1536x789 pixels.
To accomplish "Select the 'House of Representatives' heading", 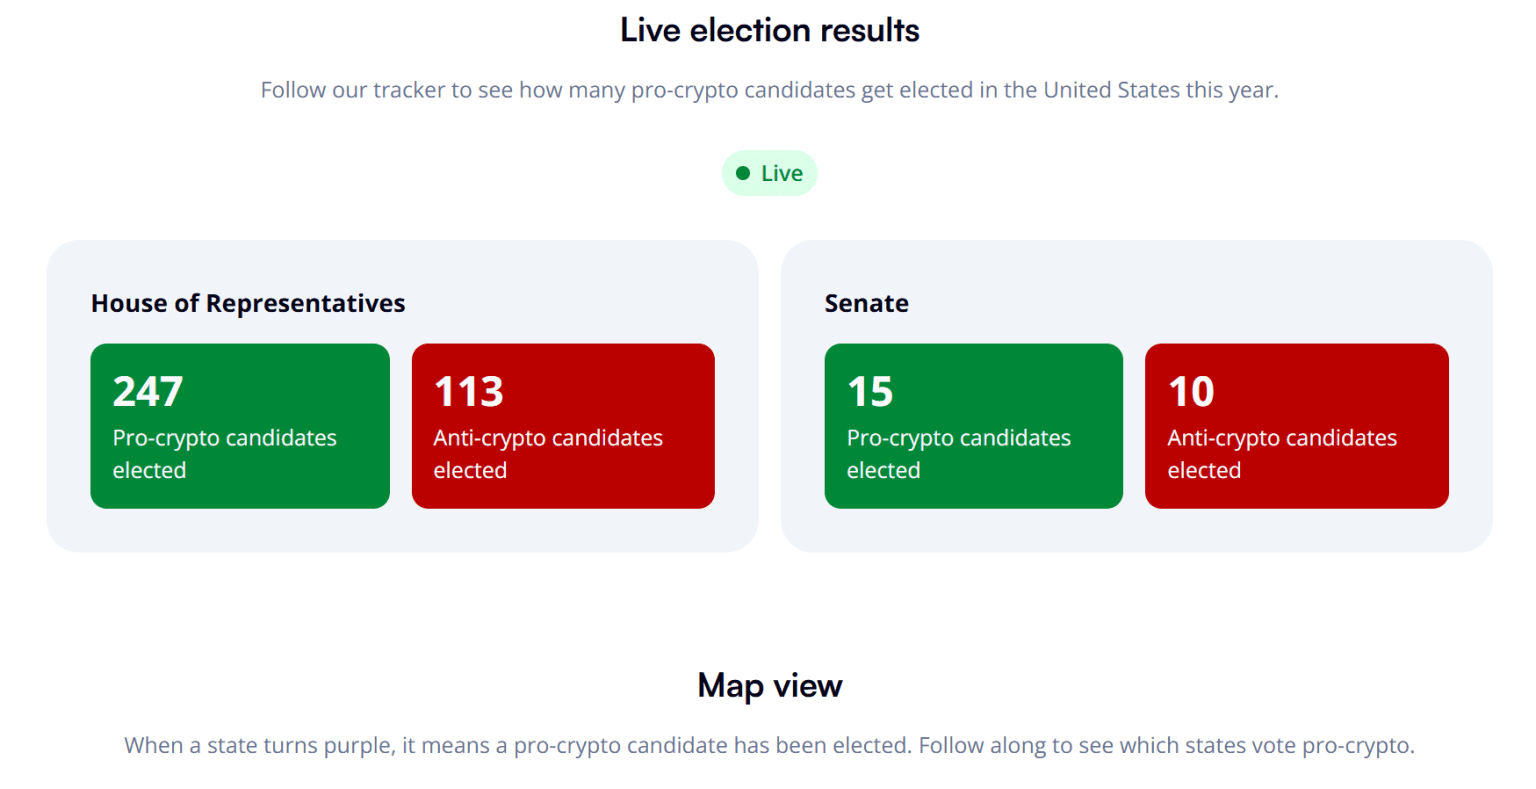I will pos(248,303).
